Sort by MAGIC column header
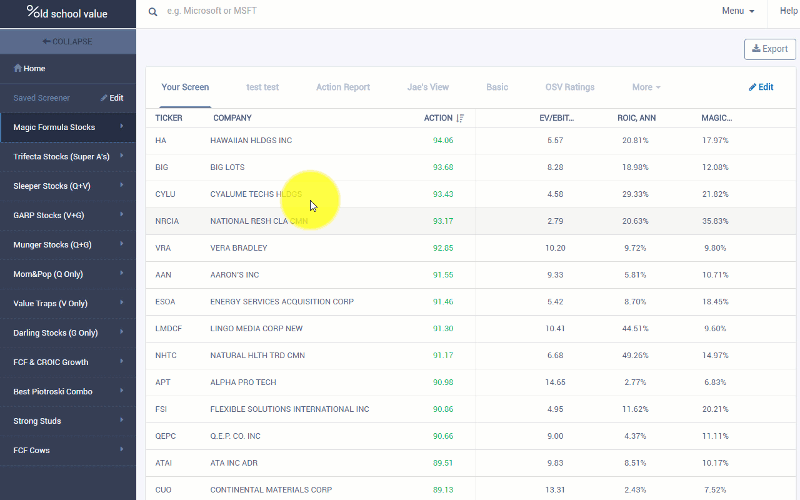This screenshot has height=500, width=800. (x=716, y=118)
